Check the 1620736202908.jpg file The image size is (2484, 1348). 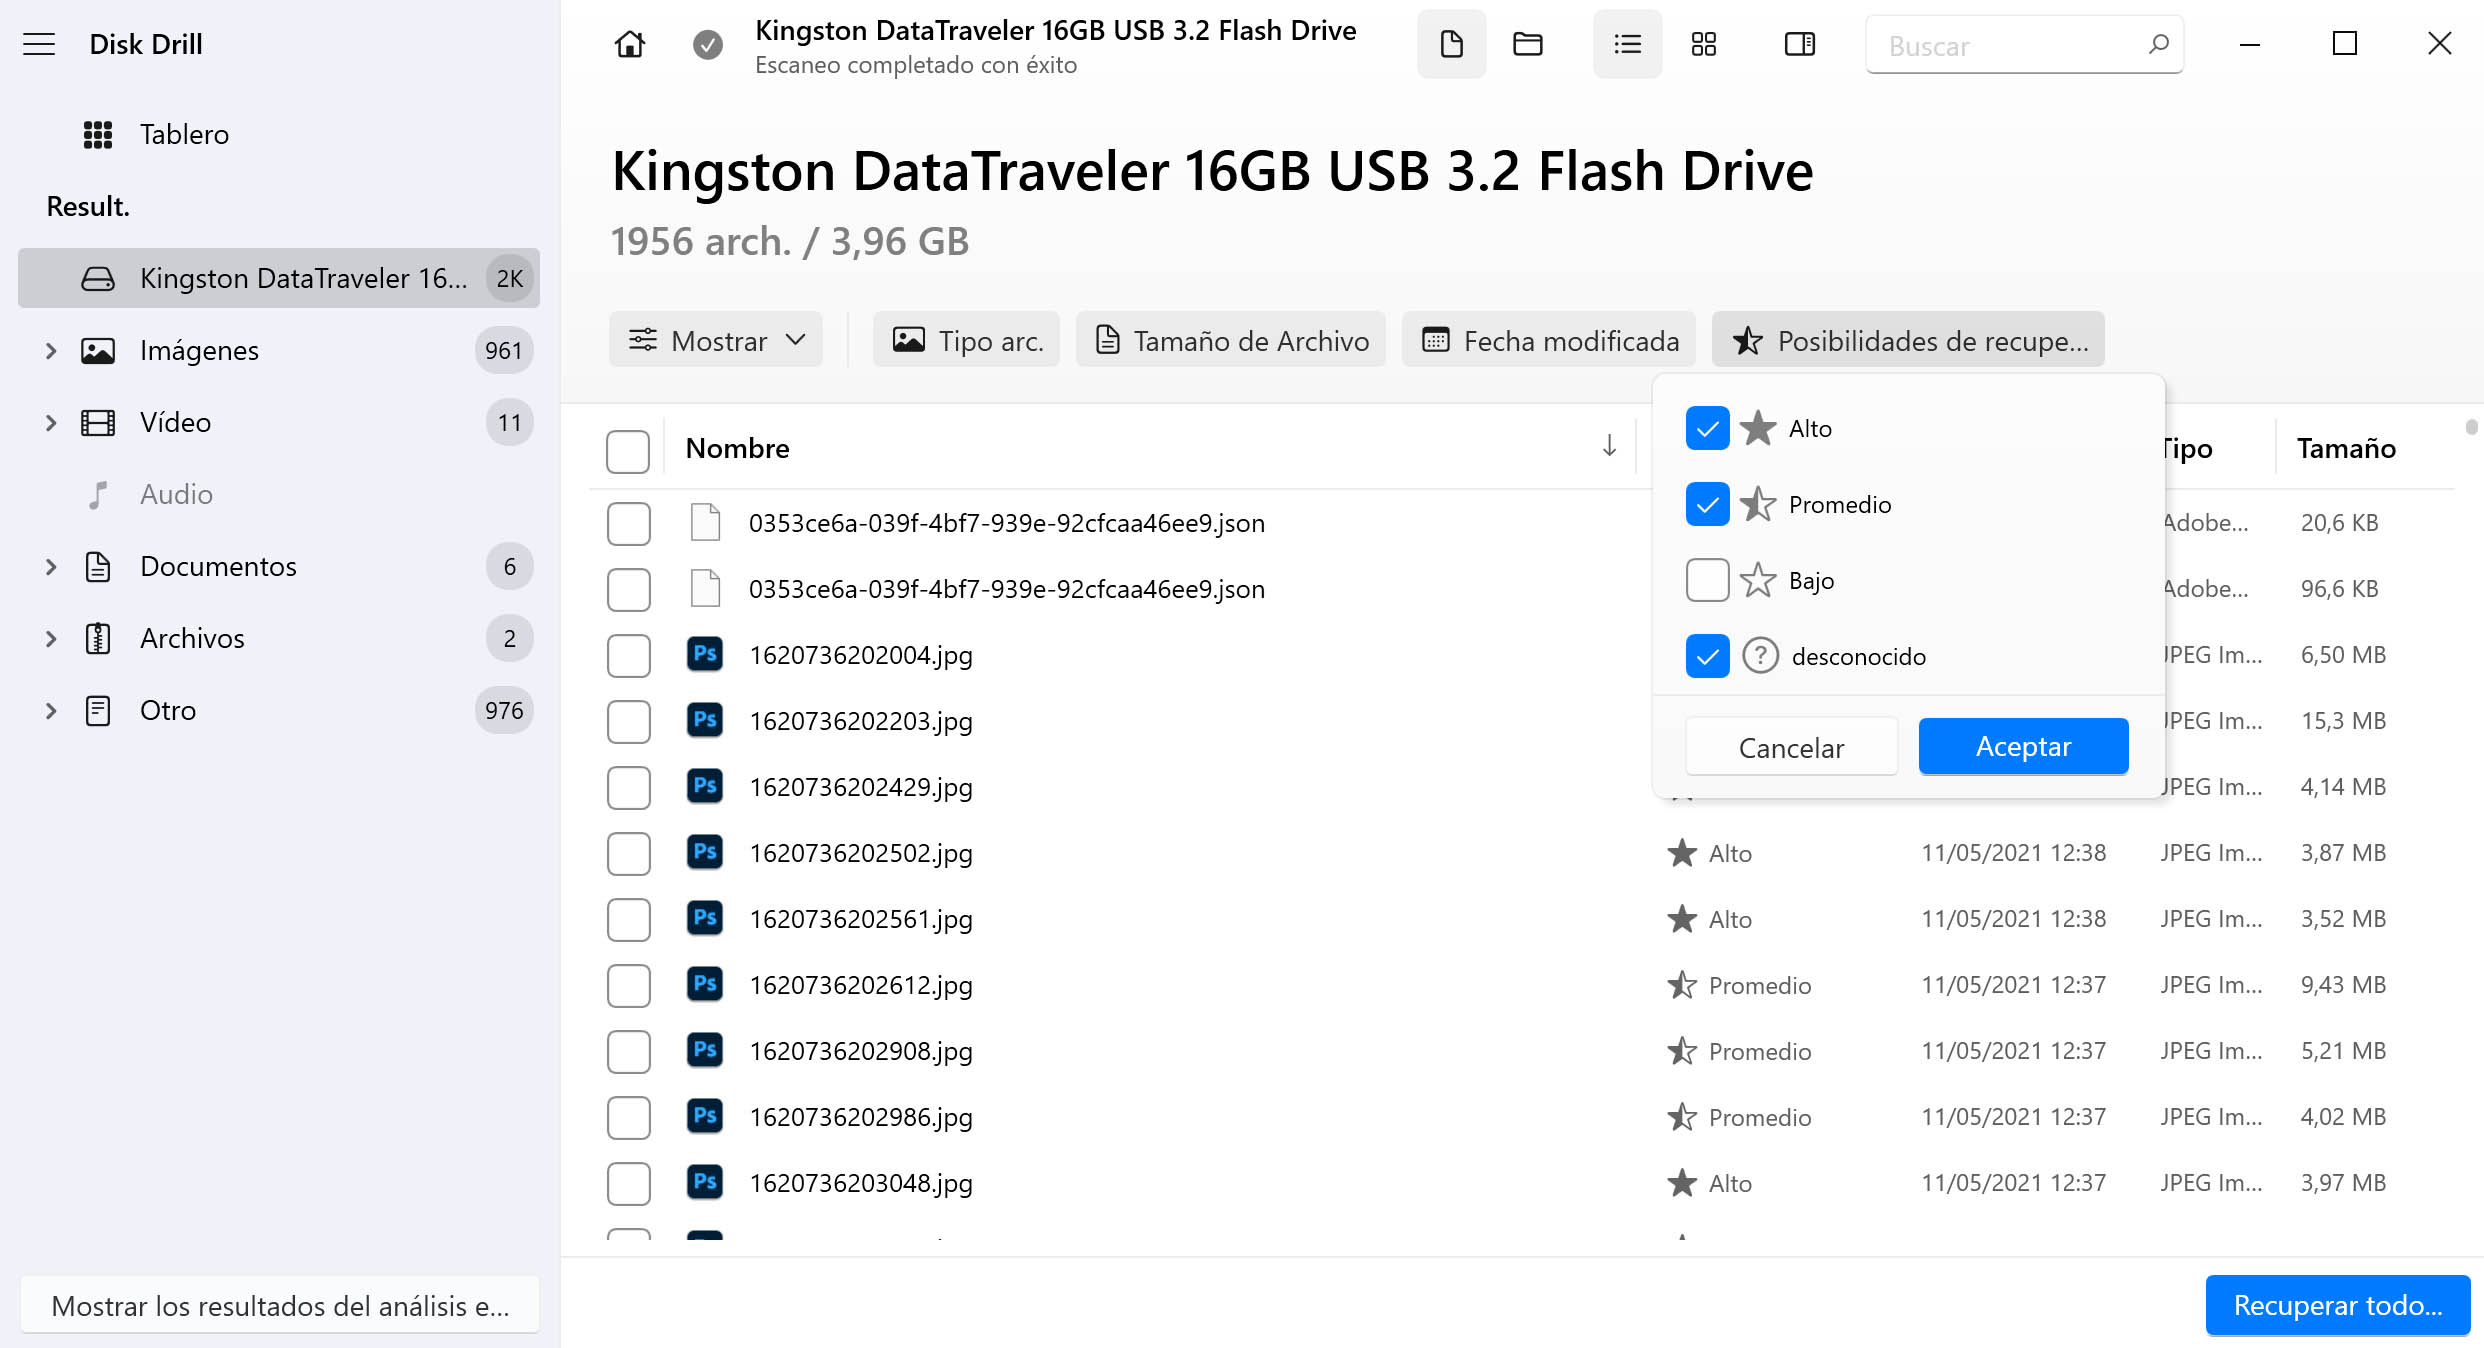coord(628,1051)
